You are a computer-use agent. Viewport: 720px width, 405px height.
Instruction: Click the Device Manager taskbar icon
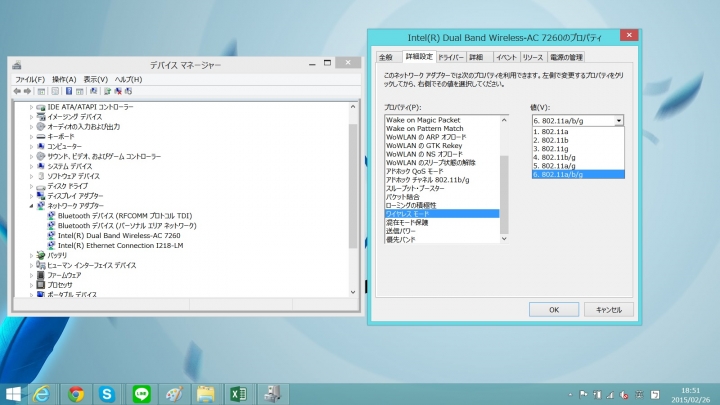click(x=272, y=394)
